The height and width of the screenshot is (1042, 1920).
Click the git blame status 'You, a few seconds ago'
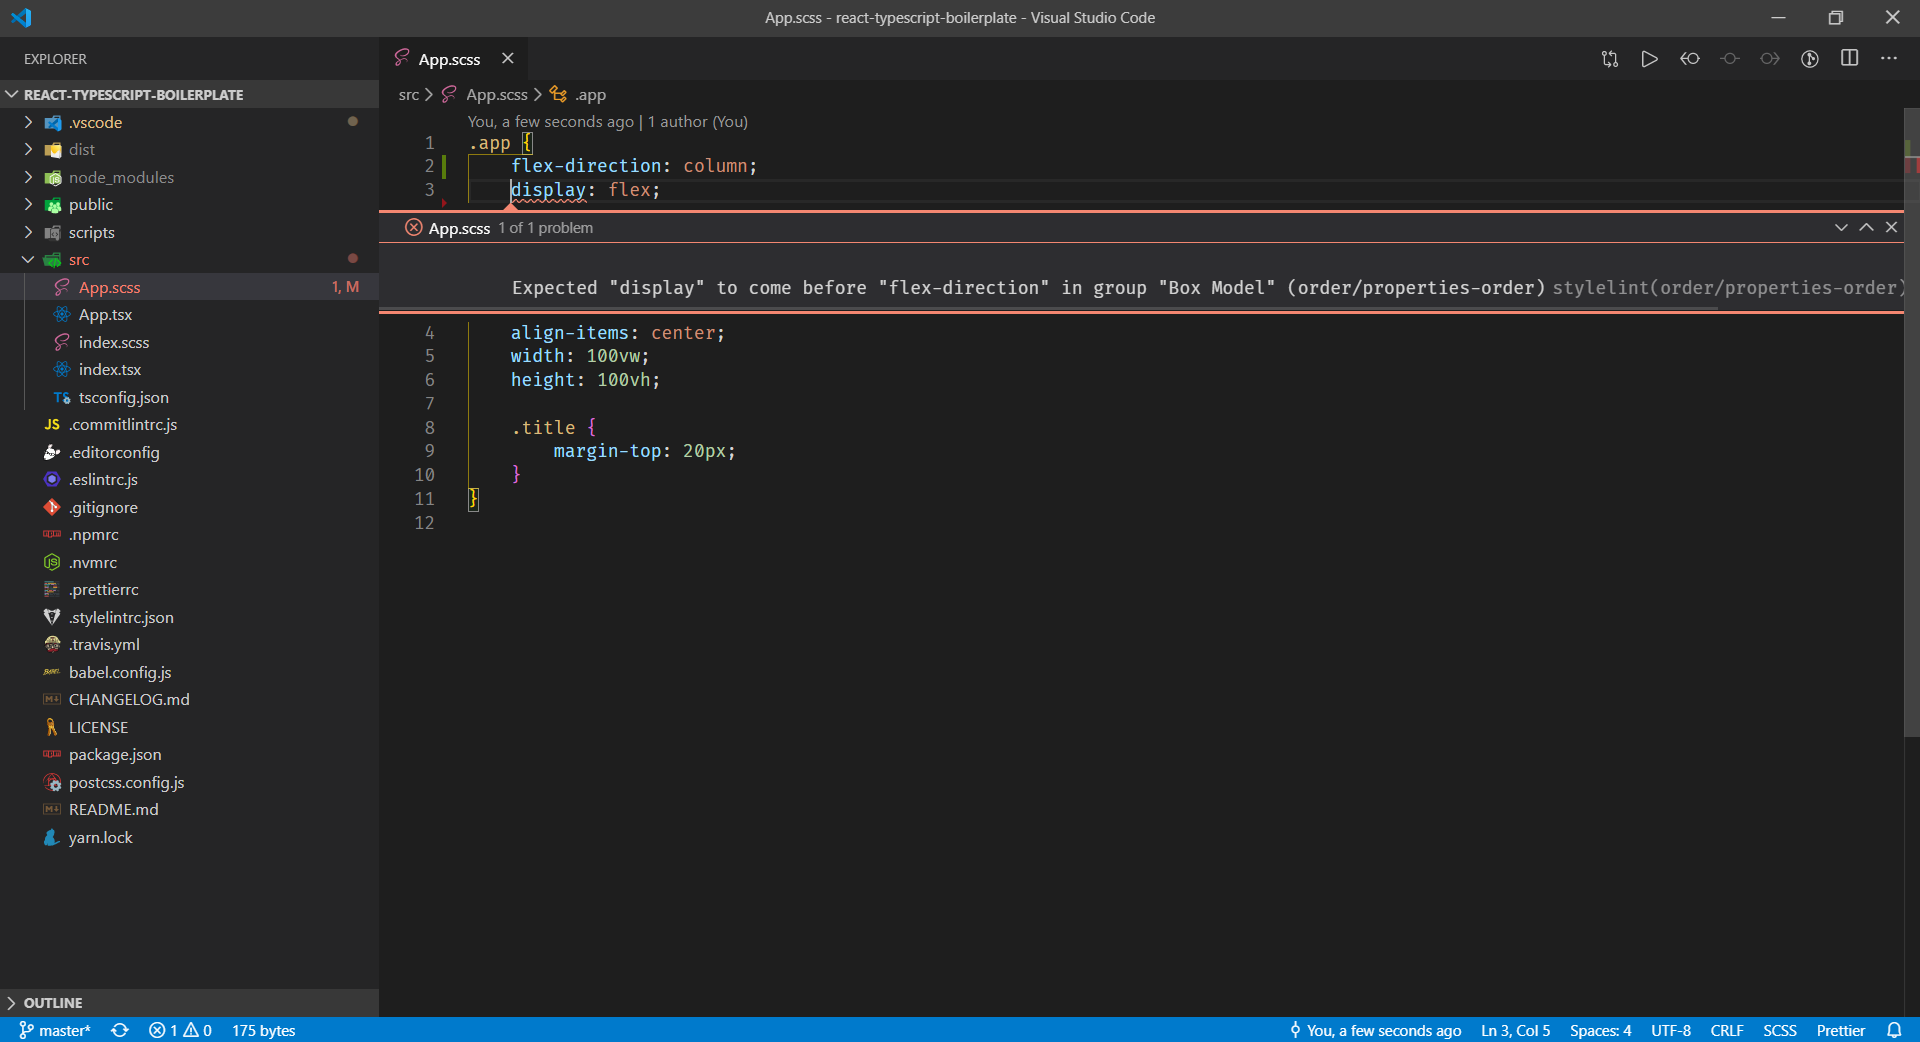point(1376,1030)
